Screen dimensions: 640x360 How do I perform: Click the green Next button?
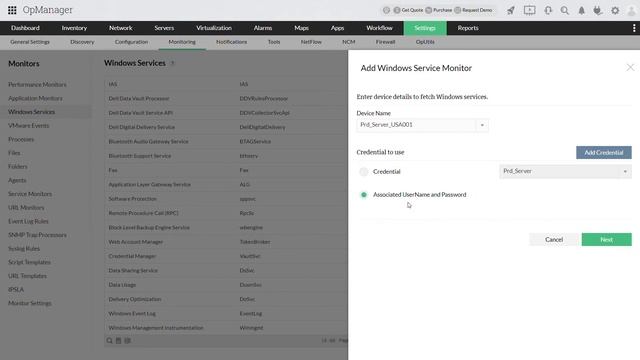(607, 240)
